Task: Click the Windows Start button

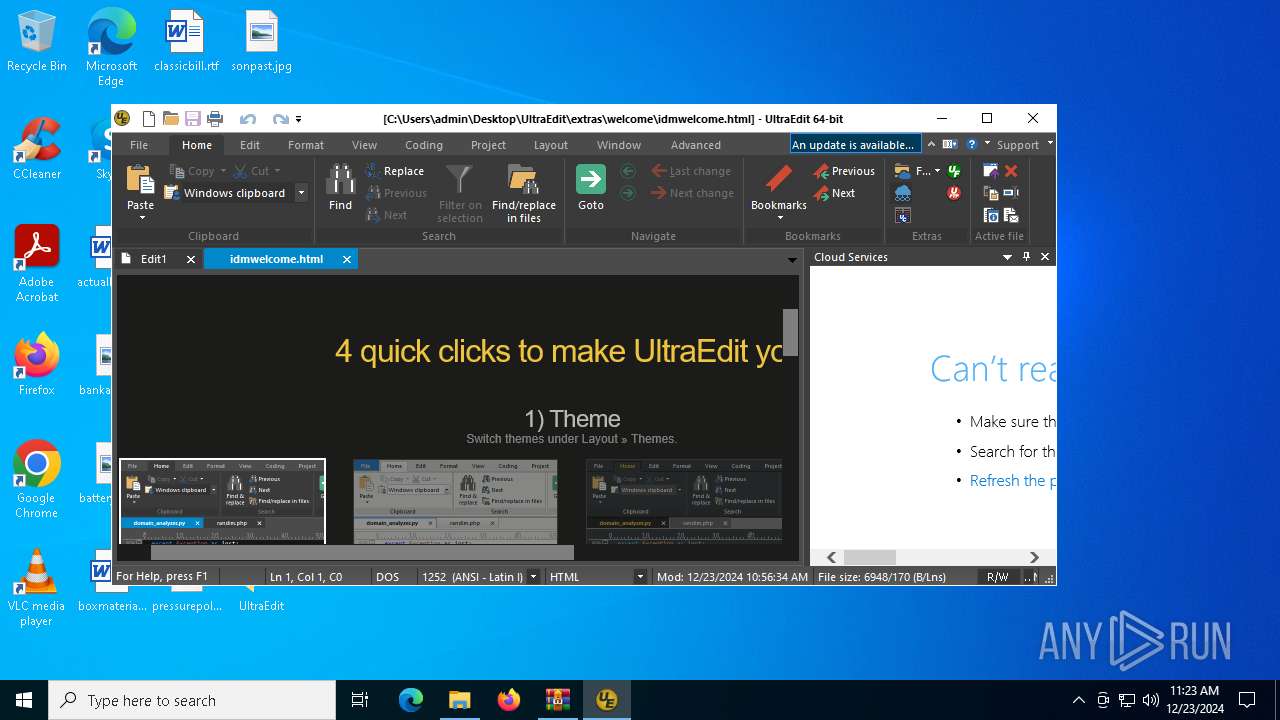Action: pos(24,700)
